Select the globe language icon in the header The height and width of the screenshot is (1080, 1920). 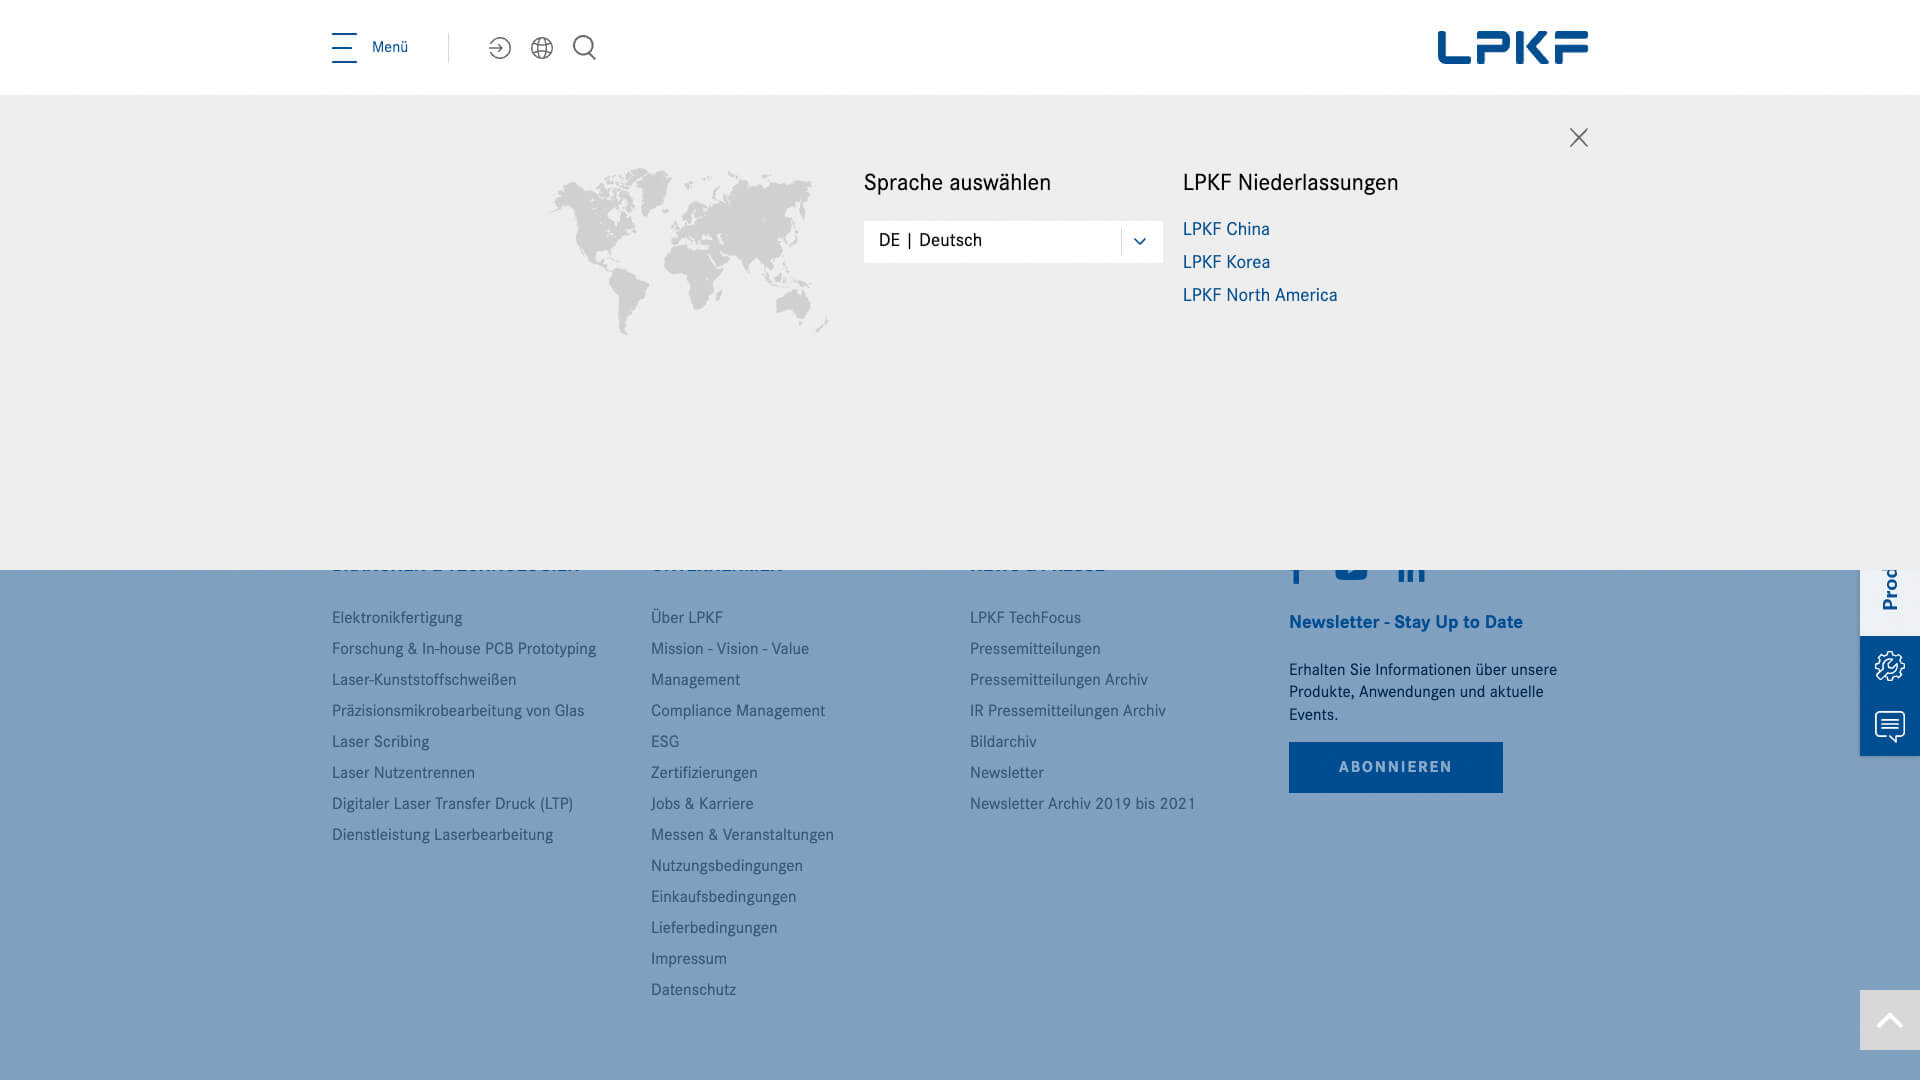542,47
